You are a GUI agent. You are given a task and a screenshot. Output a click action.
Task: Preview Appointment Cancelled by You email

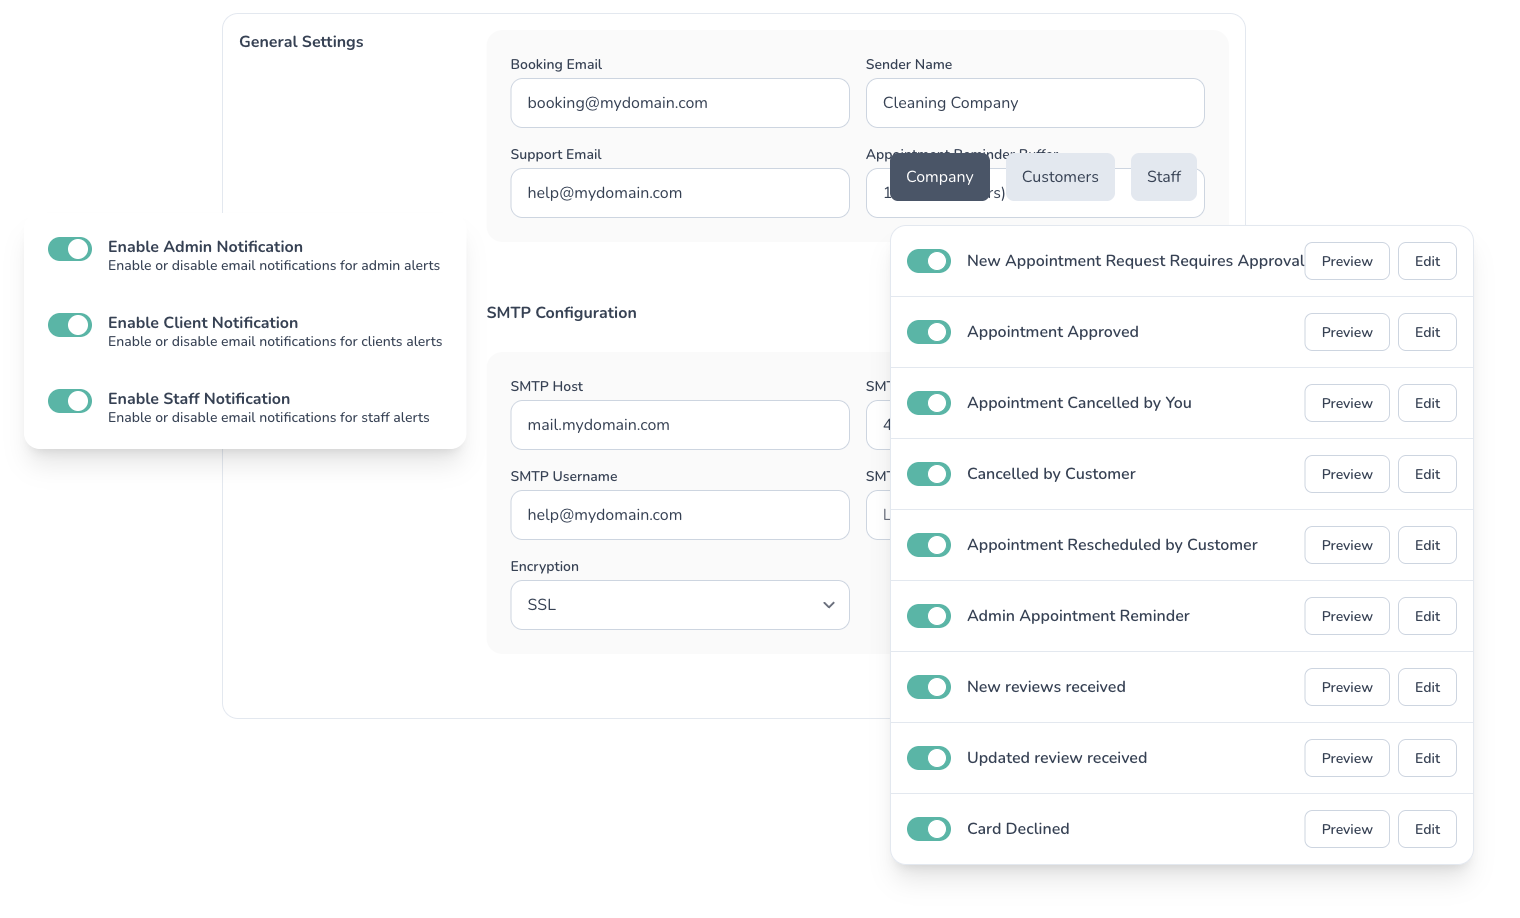coord(1347,403)
